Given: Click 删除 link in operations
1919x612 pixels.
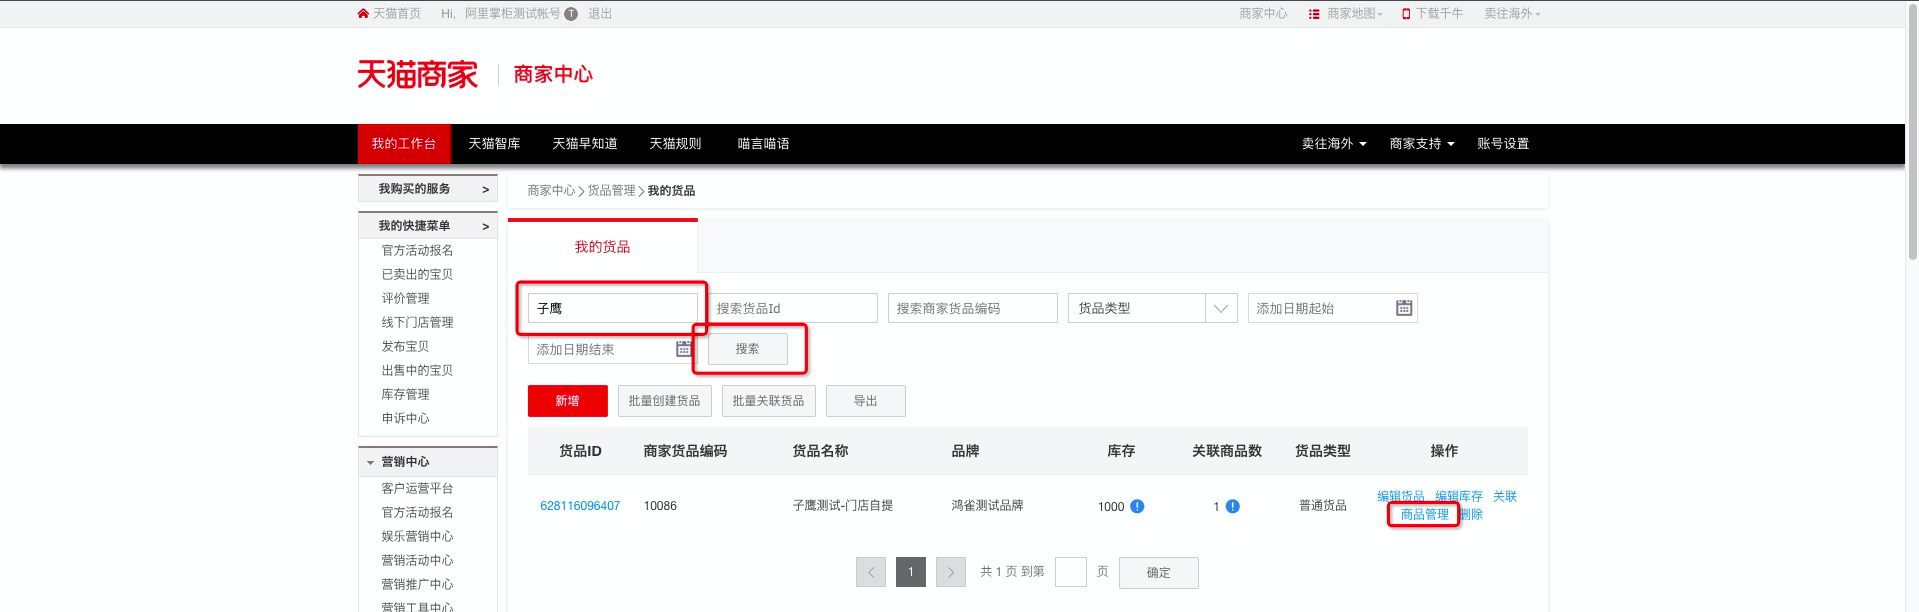Looking at the screenshot, I should coord(1471,515).
